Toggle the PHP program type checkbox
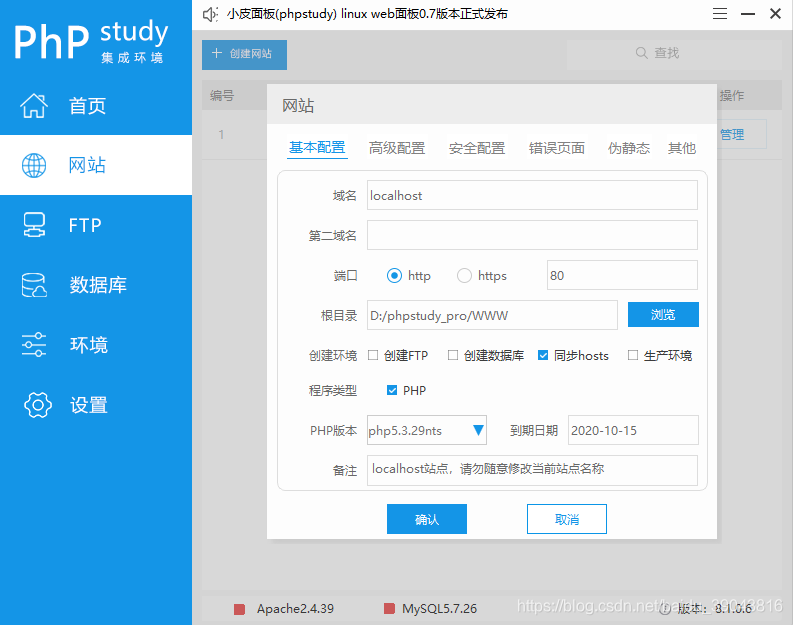The height and width of the screenshot is (625, 793). [392, 390]
